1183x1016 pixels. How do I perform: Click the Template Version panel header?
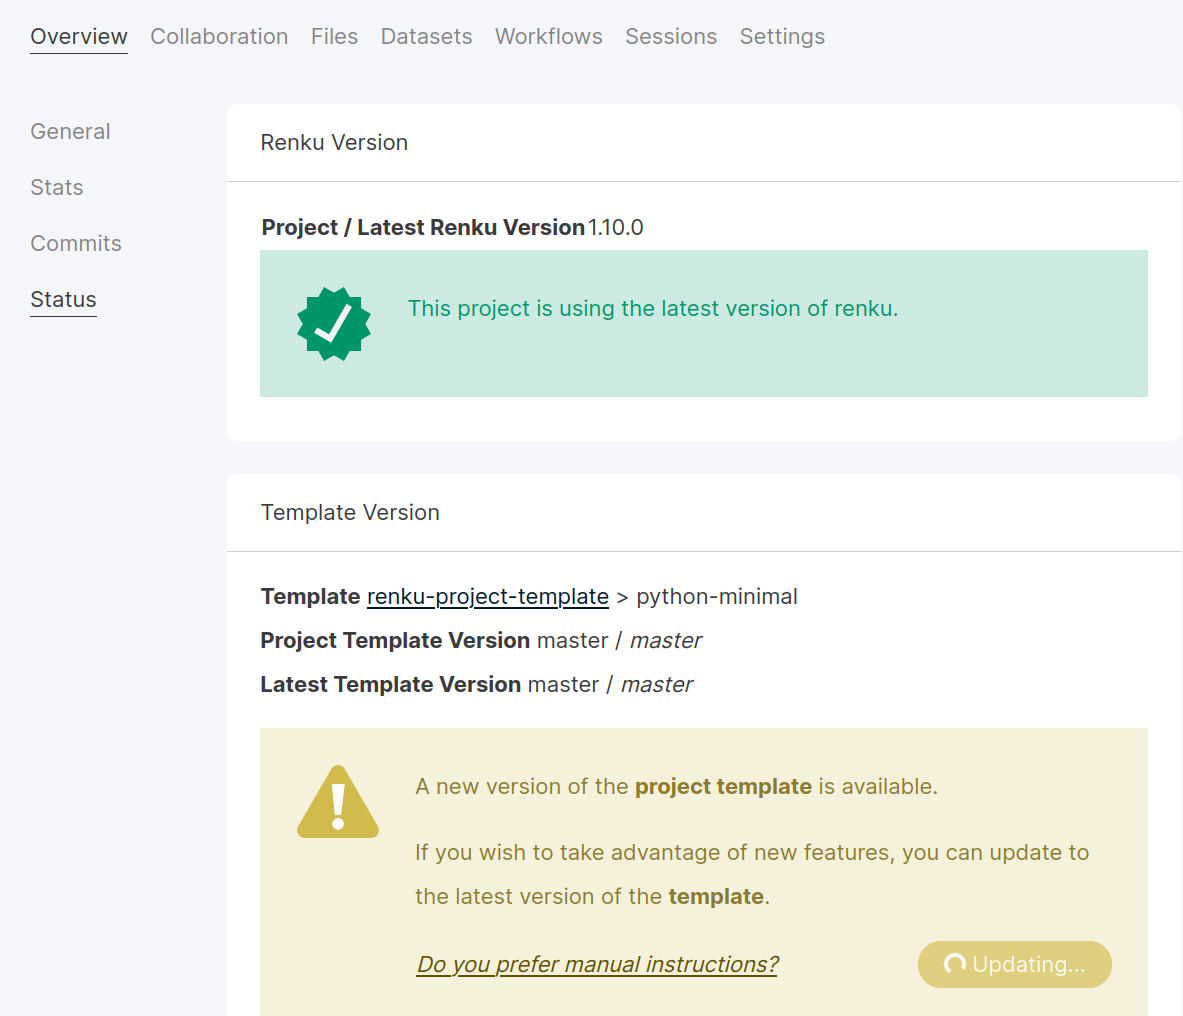pyautogui.click(x=350, y=512)
